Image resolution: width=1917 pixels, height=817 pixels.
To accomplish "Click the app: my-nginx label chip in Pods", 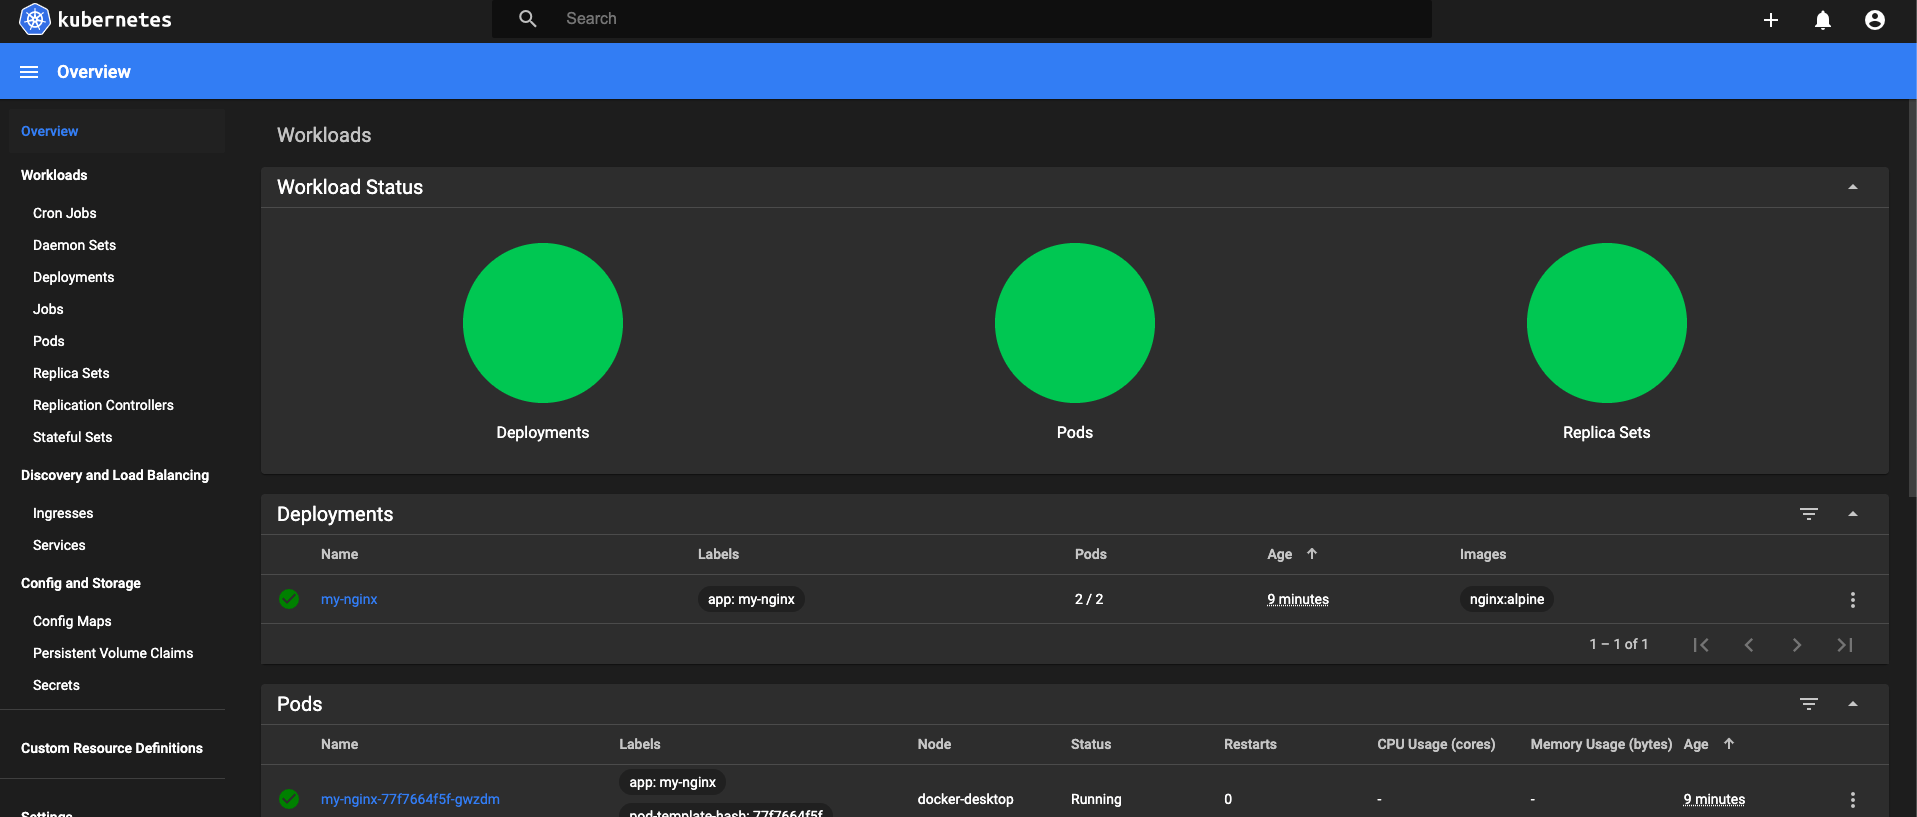I will point(672,782).
